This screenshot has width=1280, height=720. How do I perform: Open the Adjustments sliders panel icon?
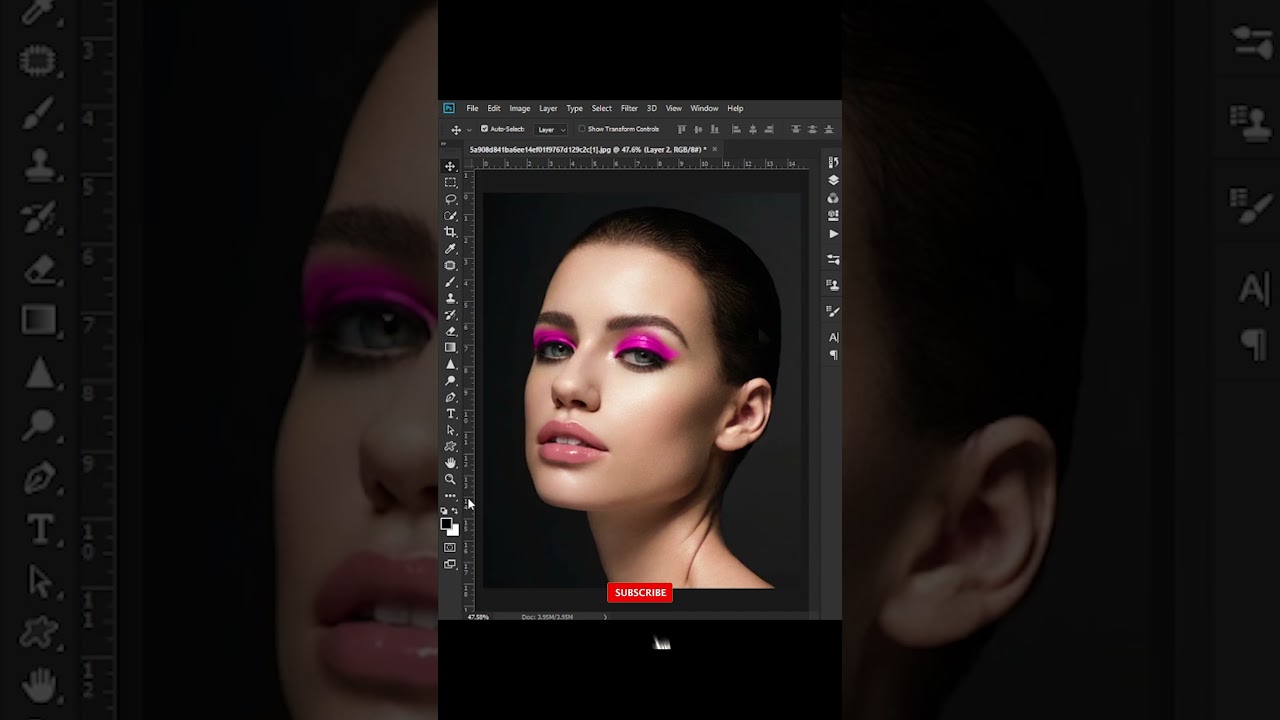coord(833,259)
